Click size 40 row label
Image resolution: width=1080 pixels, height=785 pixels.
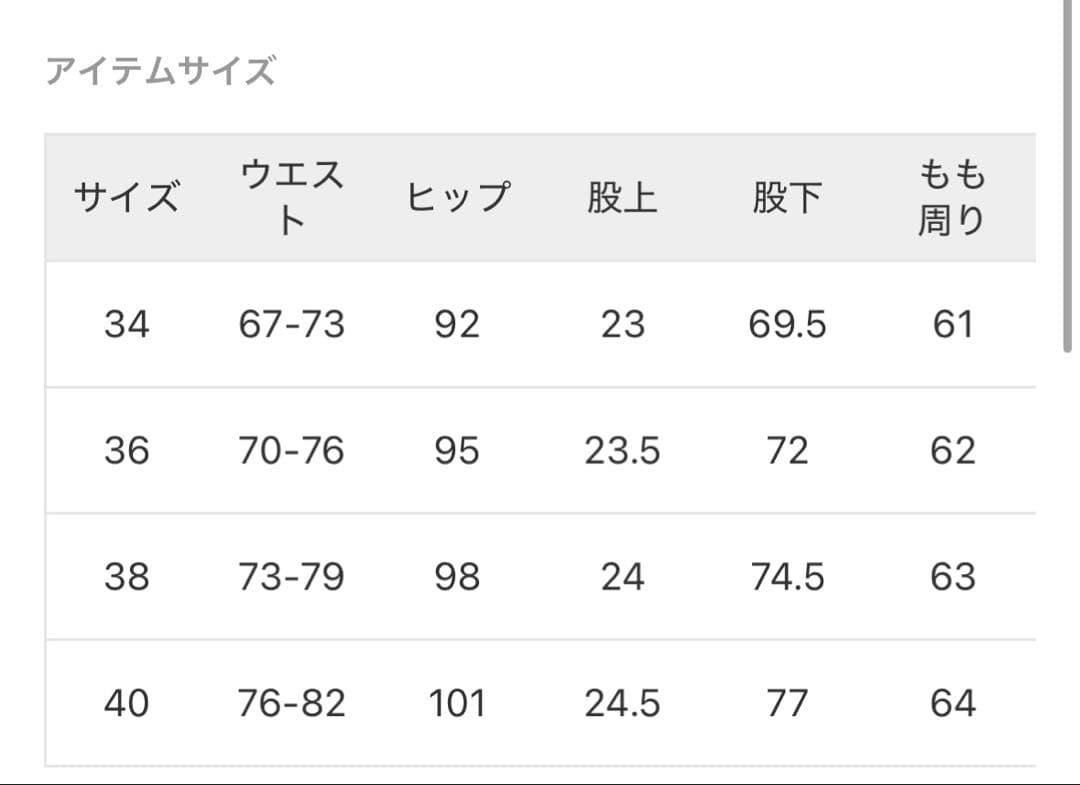click(x=126, y=703)
